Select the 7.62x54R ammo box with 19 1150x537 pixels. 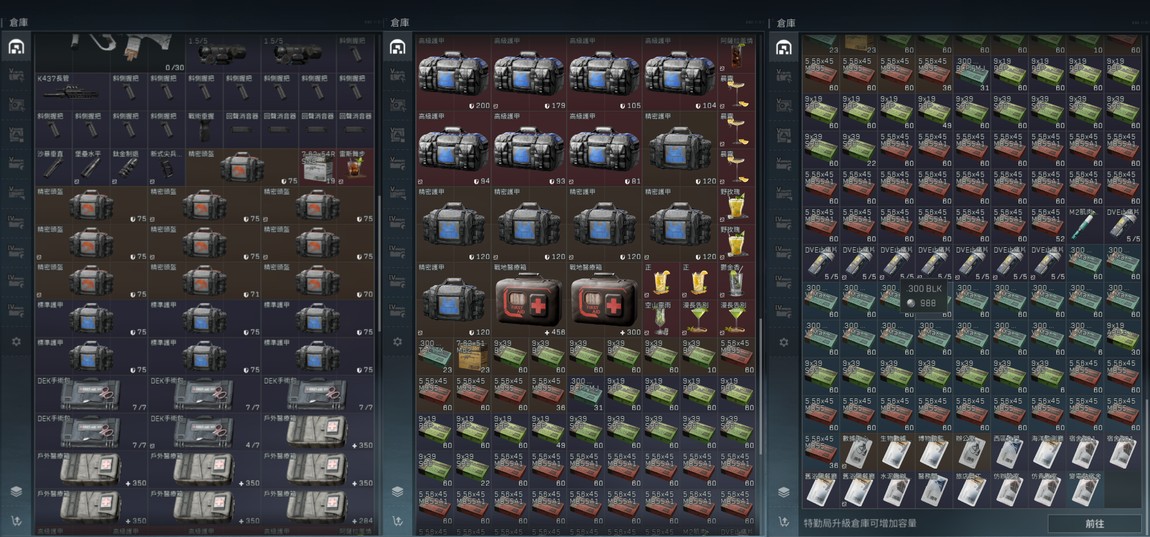click(318, 167)
